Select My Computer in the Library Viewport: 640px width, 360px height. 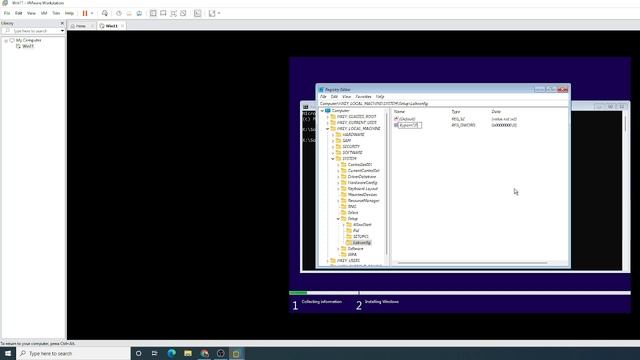pos(28,40)
